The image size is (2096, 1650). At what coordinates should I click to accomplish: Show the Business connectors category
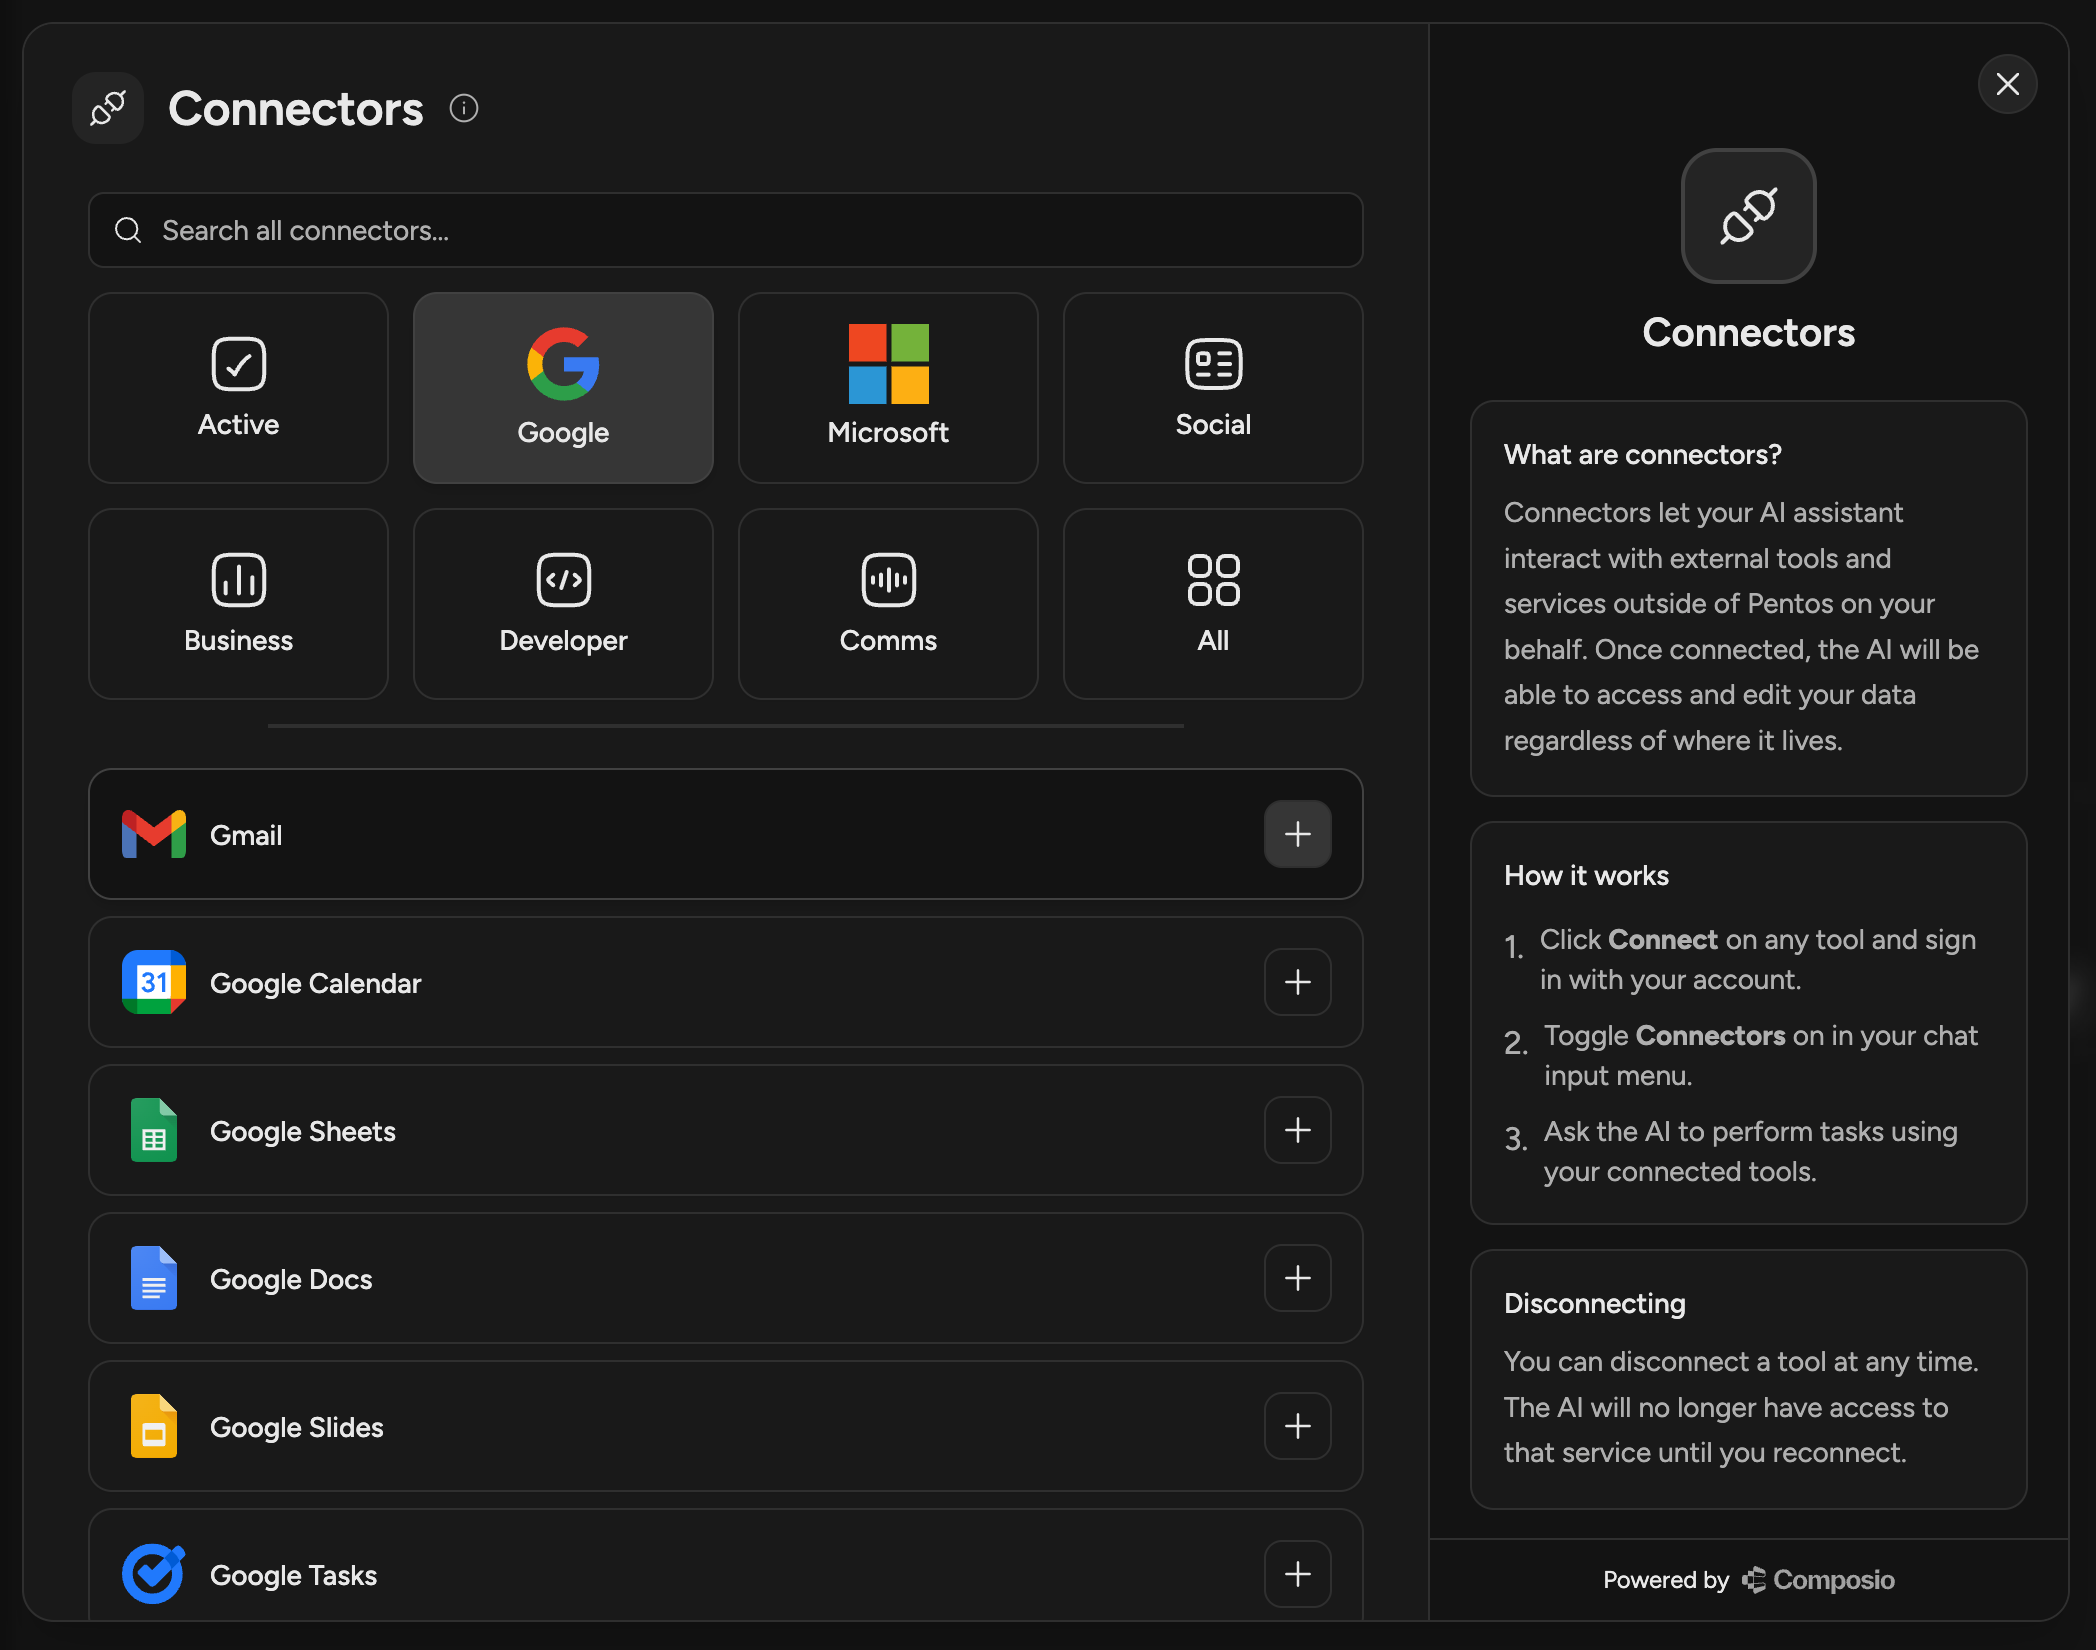pos(238,604)
